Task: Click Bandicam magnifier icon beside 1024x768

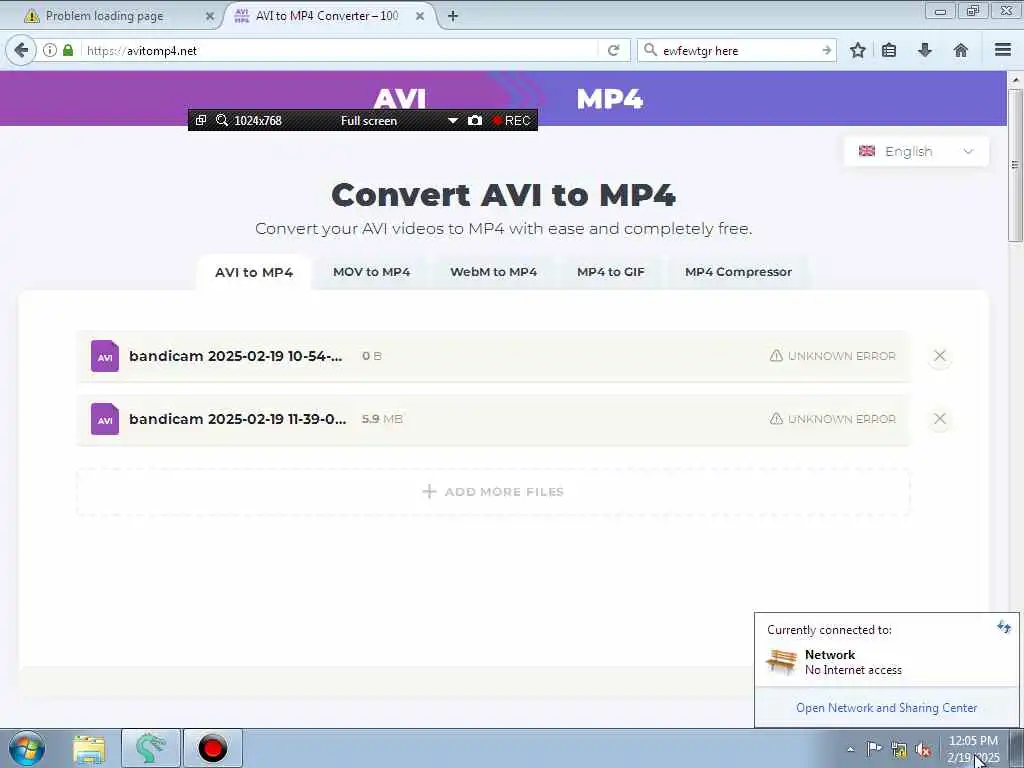Action: point(222,120)
